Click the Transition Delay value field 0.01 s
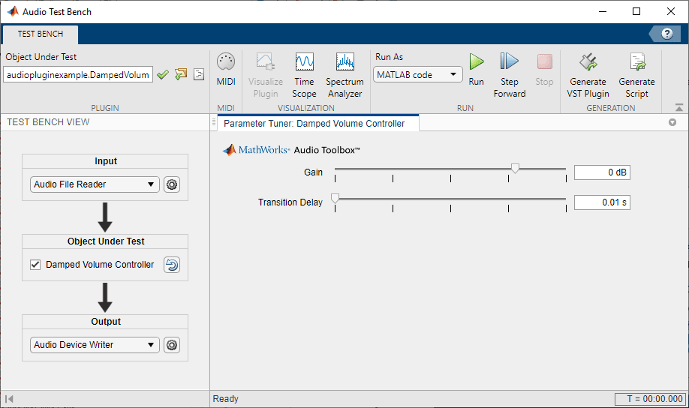Image resolution: width=689 pixels, height=408 pixels. click(602, 202)
